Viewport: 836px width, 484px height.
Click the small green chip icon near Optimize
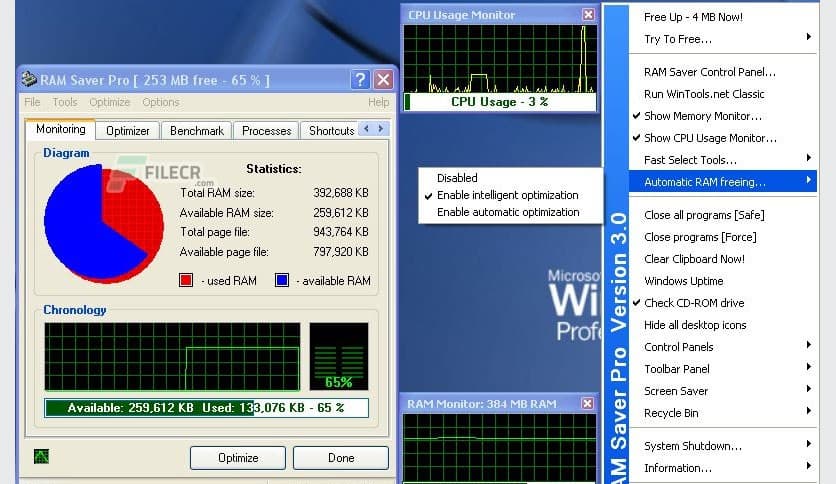click(x=41, y=456)
